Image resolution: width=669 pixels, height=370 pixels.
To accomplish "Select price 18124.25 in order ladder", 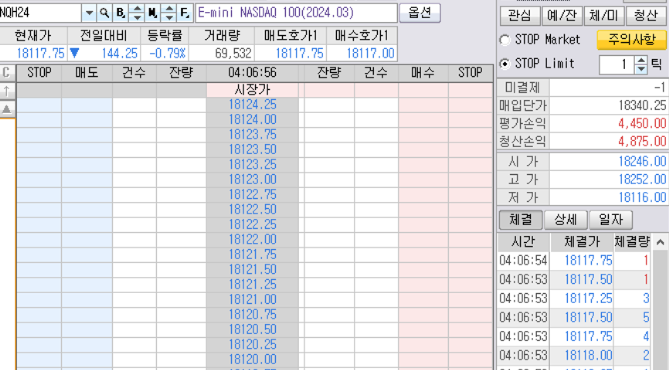I will [x=252, y=105].
